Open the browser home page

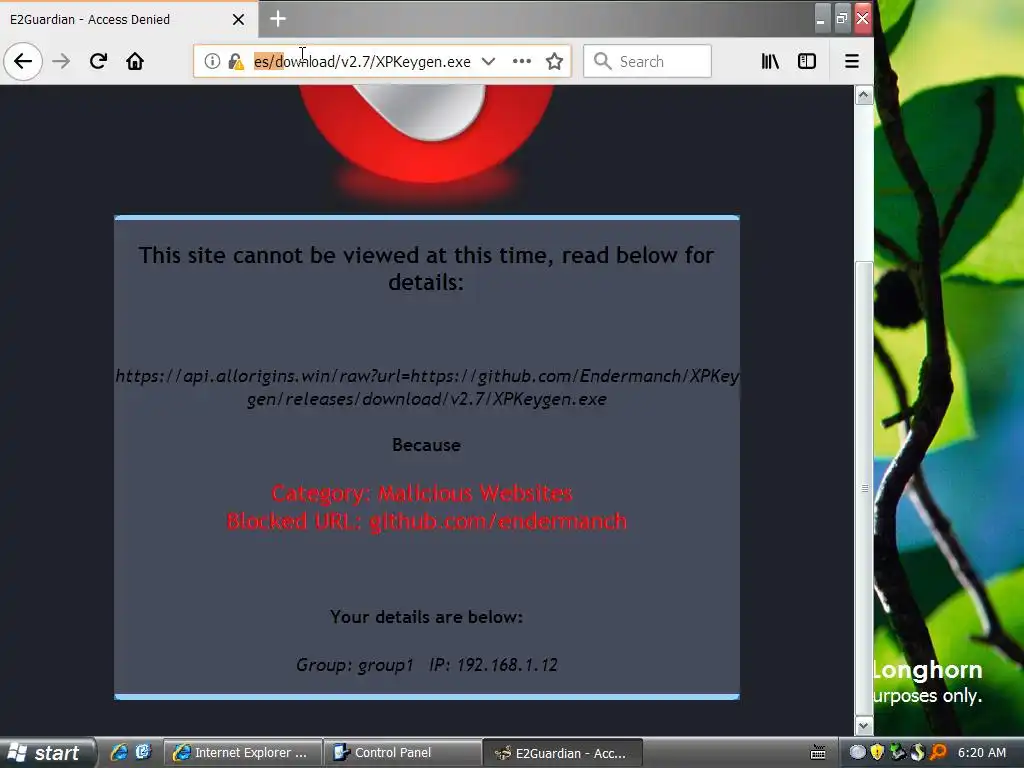135,61
